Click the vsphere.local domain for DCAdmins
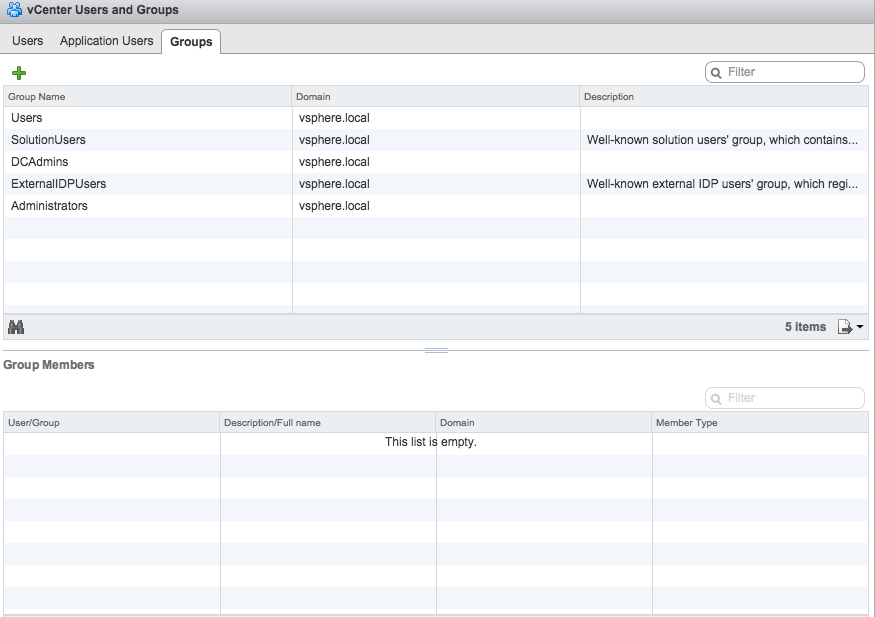Image resolution: width=875 pixels, height=617 pixels. 334,162
